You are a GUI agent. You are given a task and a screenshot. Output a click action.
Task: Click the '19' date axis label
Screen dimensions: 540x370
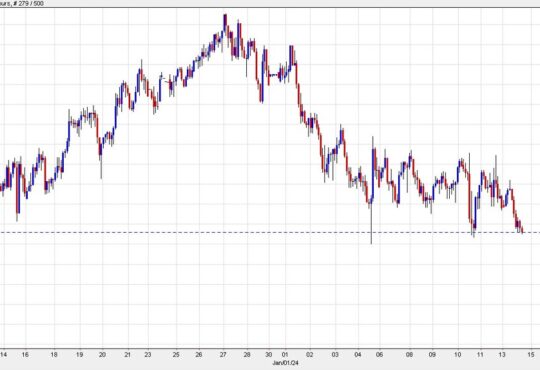(x=80, y=354)
